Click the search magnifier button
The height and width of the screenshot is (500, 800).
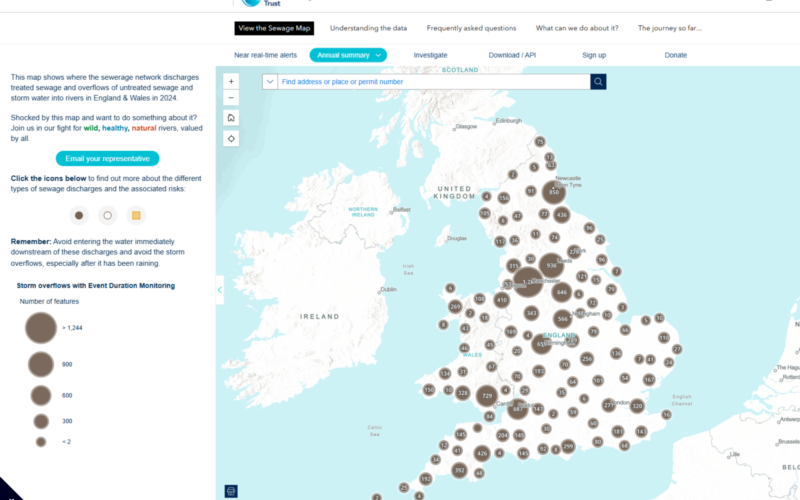(598, 82)
